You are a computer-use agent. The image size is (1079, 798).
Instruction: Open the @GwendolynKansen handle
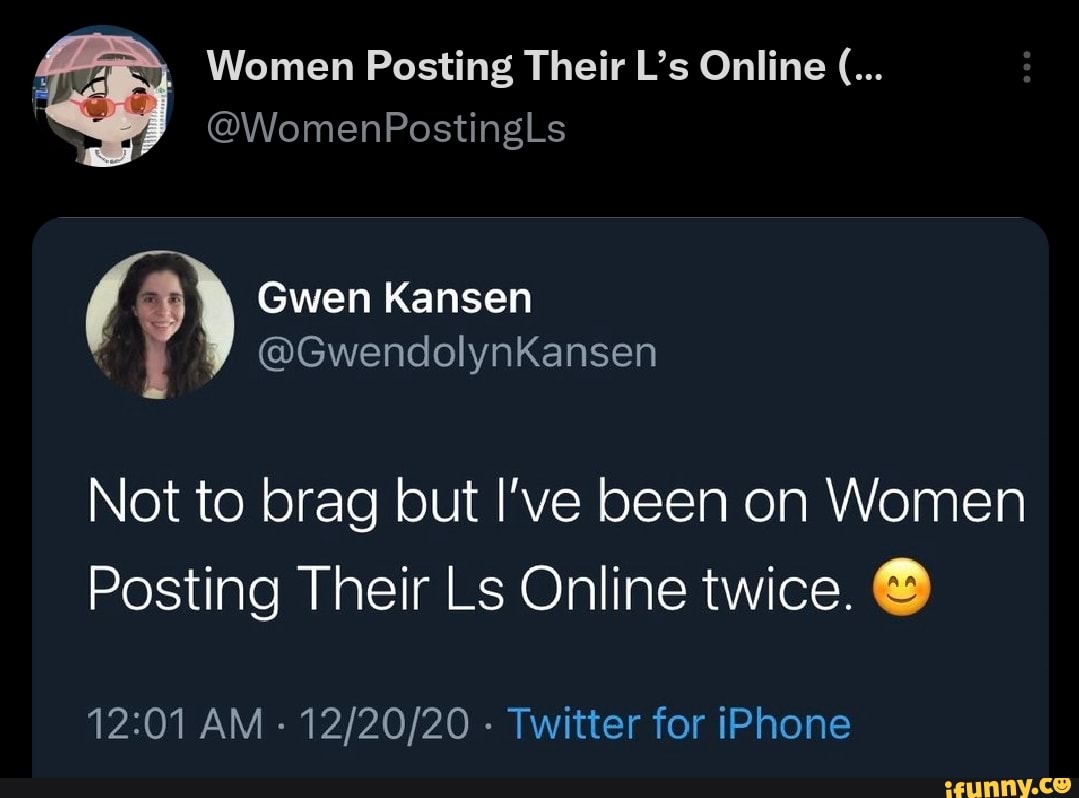(x=457, y=352)
